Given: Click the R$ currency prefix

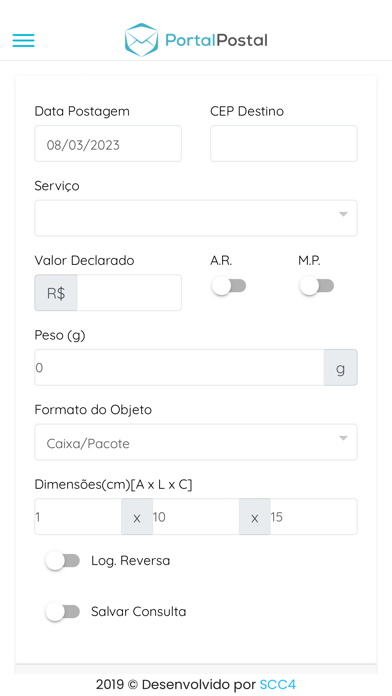Looking at the screenshot, I should (56, 293).
